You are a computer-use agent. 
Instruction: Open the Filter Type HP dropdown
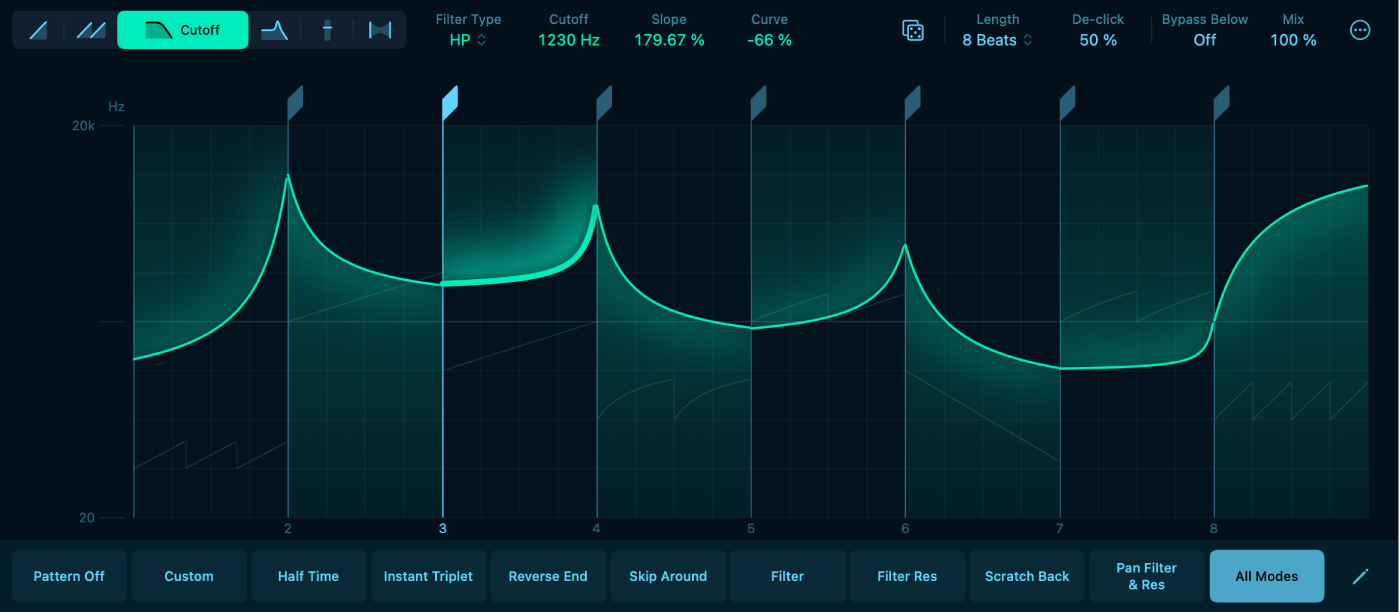coord(468,40)
